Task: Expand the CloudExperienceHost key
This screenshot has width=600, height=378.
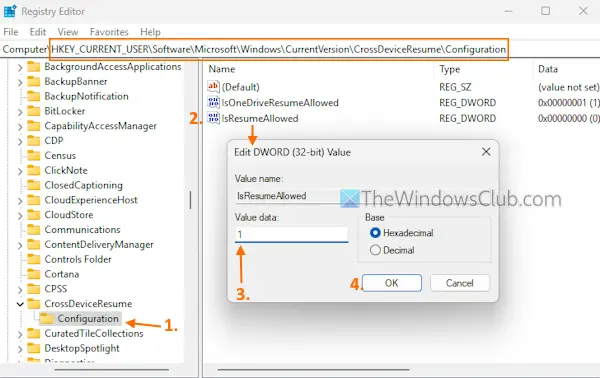Action: click(x=20, y=201)
